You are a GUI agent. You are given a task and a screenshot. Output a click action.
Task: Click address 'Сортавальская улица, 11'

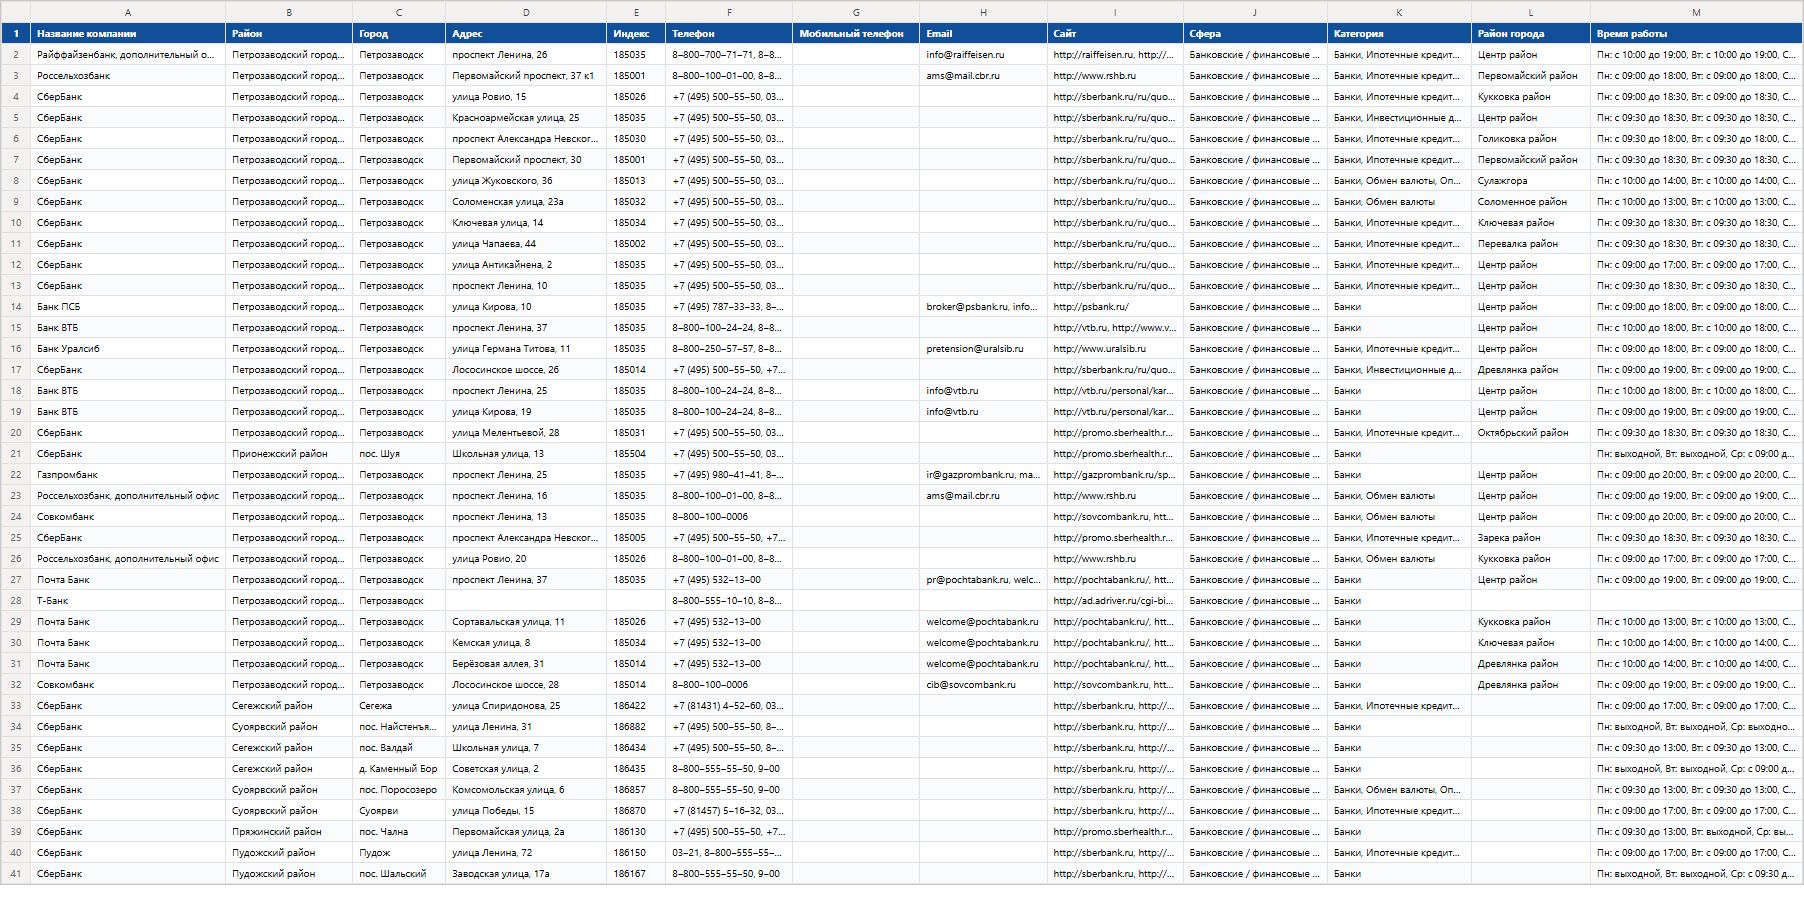coord(526,622)
